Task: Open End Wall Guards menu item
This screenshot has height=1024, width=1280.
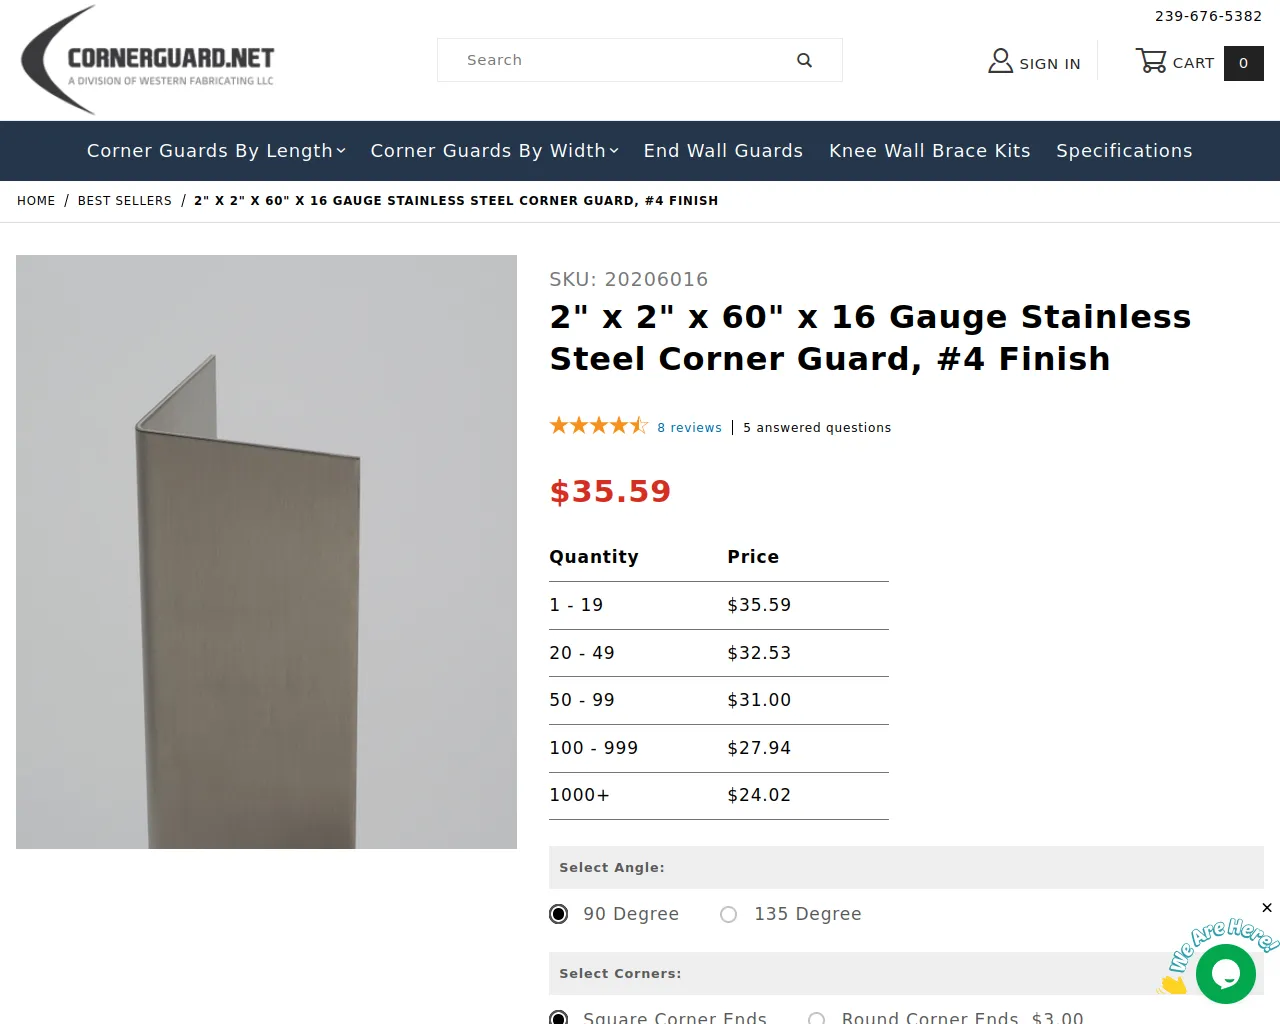Action: tap(723, 151)
